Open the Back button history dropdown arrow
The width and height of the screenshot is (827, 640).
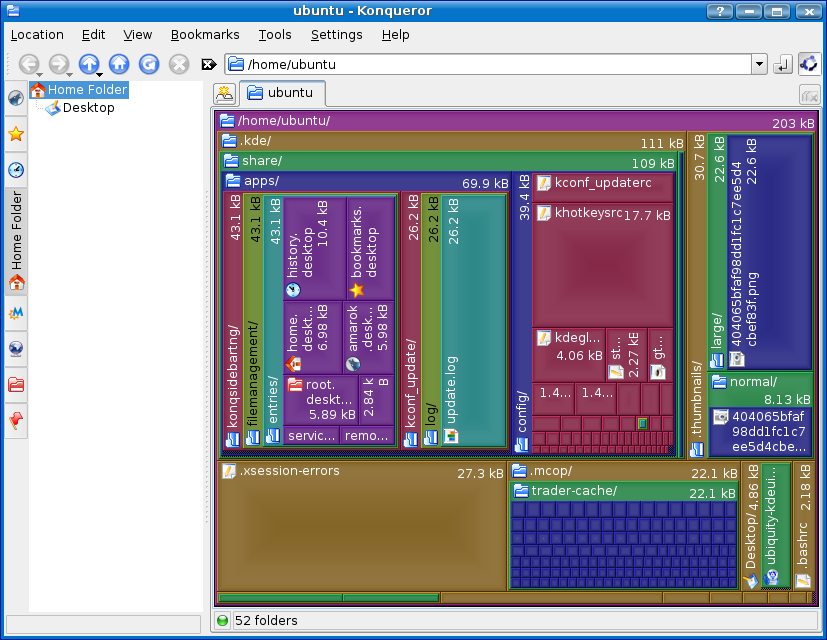coord(39,75)
